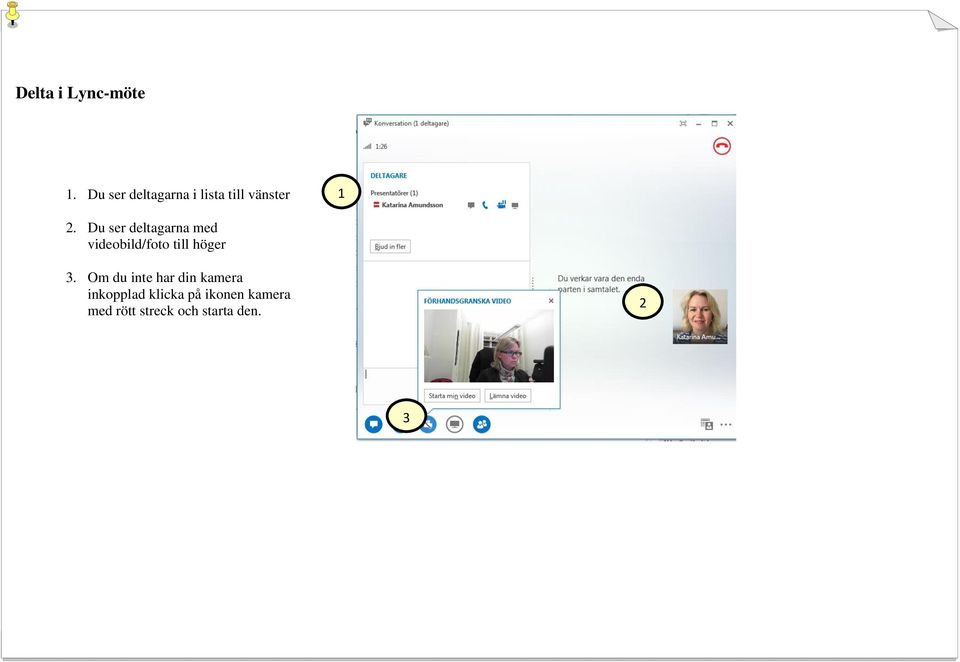Click instruction text 'Du ser deltagarna i lista till vänster'
Screen dimensions: 960x662
189,194
